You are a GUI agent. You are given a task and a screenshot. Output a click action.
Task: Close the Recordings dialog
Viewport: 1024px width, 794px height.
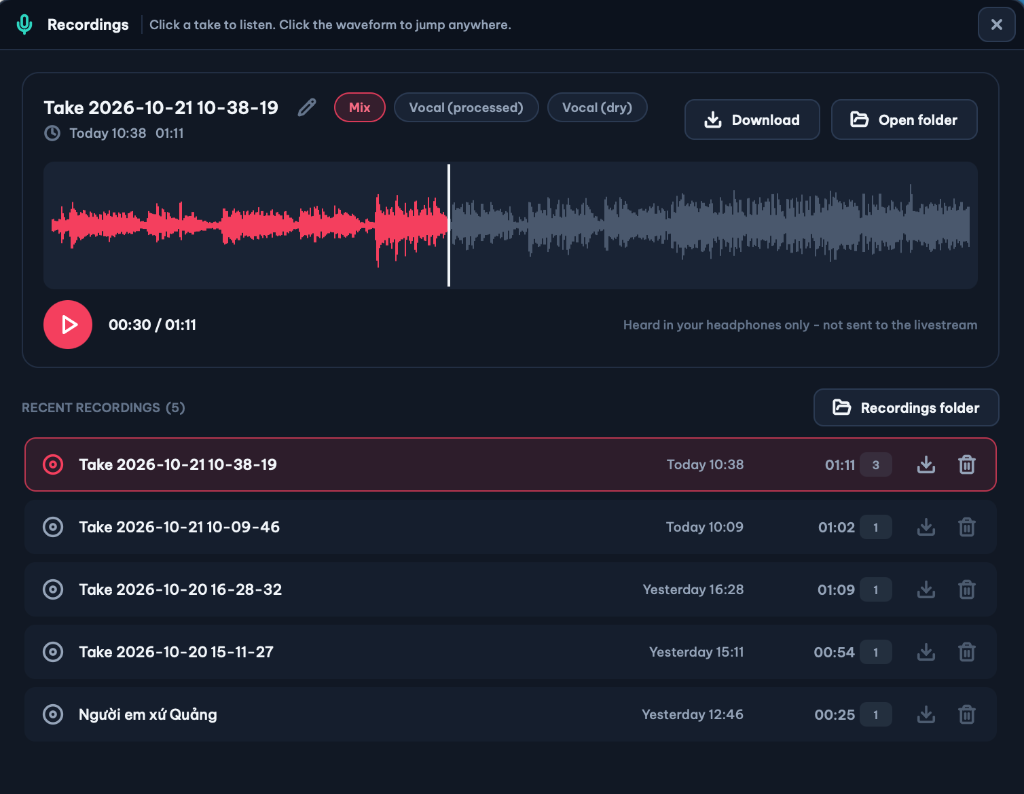coord(997,25)
